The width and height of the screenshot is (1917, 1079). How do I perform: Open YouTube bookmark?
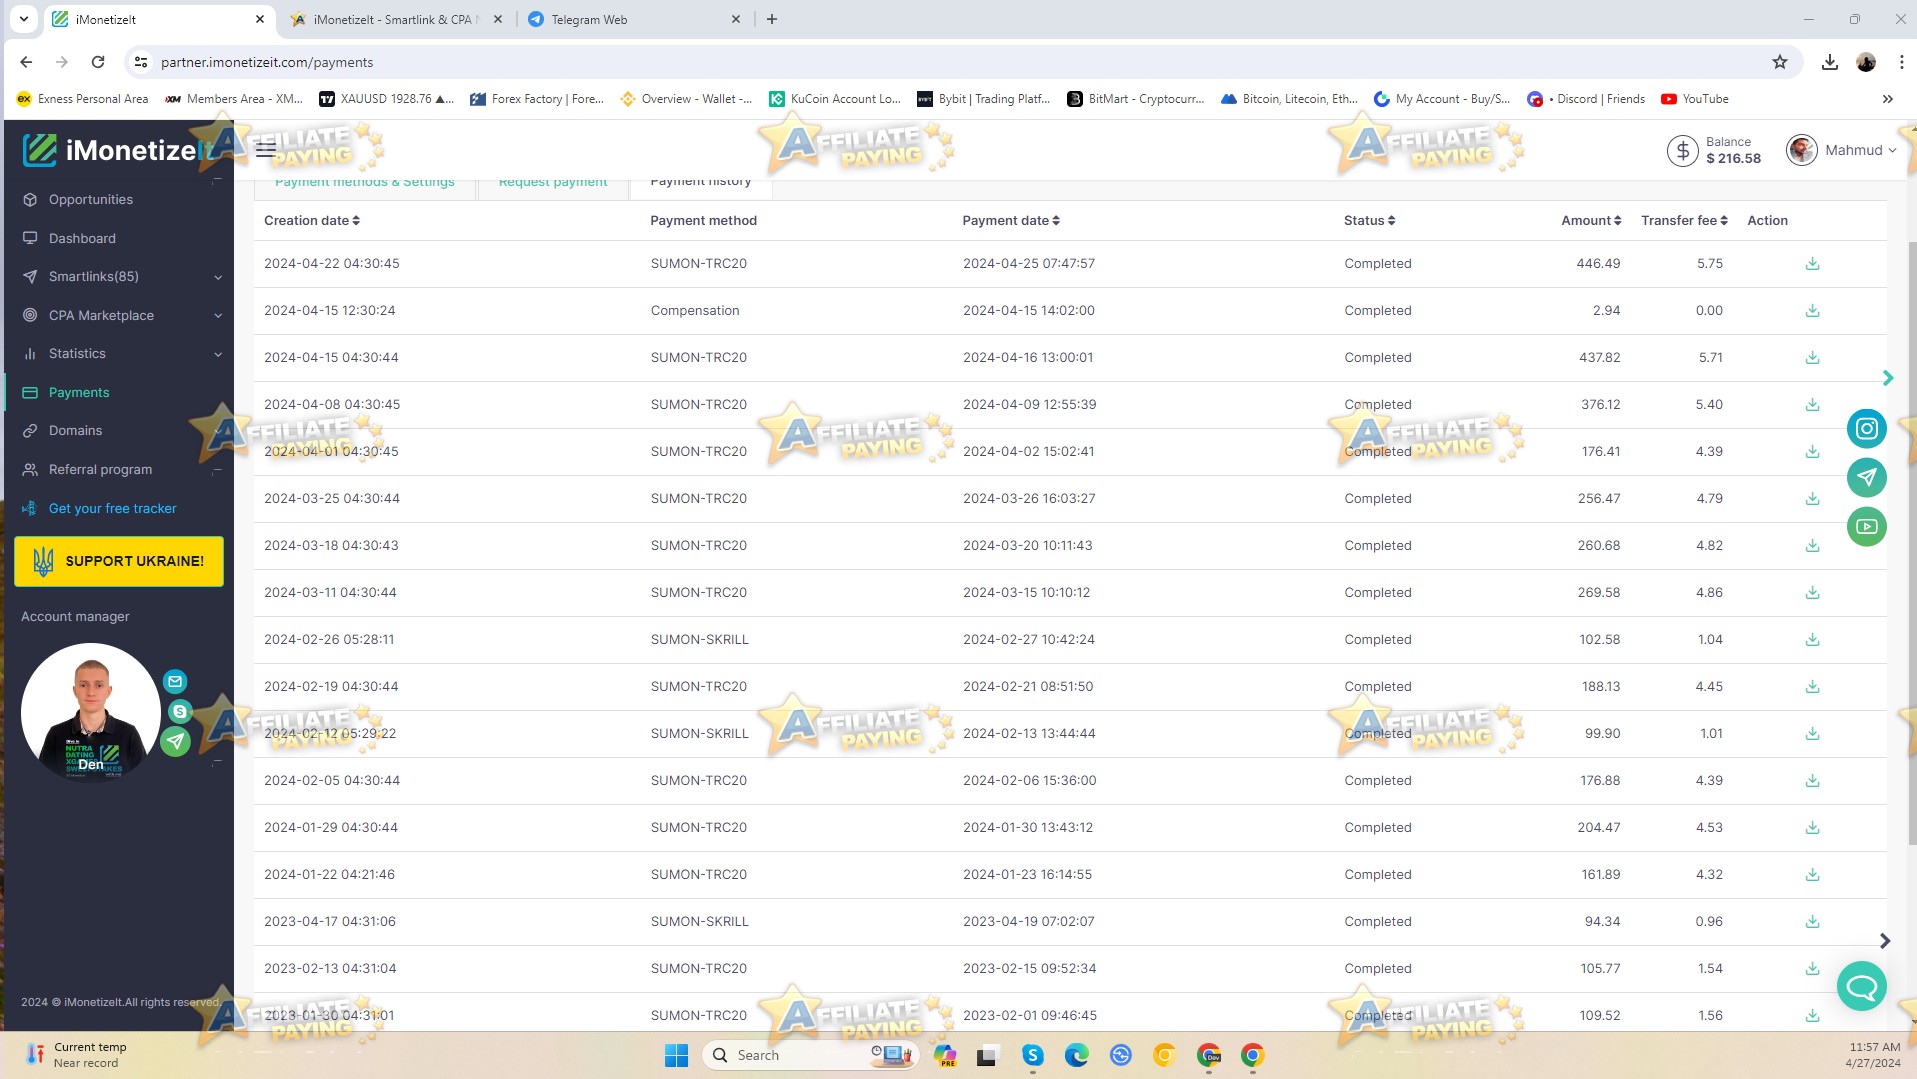click(x=1695, y=99)
